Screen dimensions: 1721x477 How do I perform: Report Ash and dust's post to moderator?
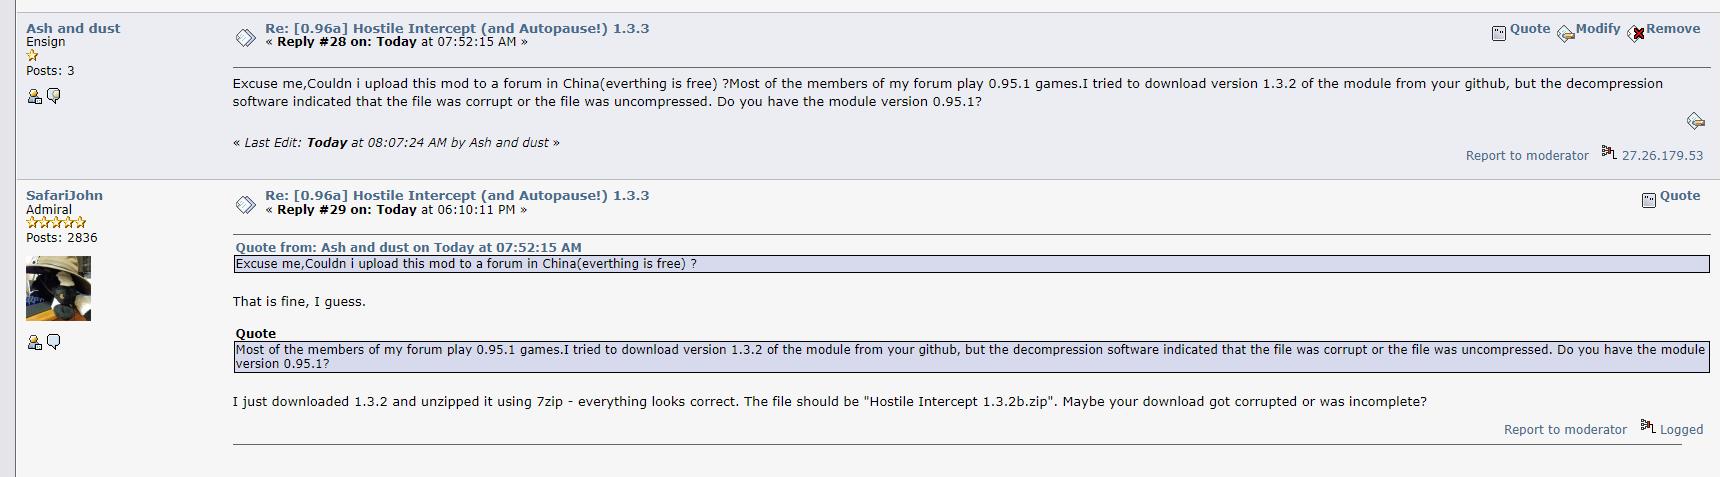coord(1526,156)
